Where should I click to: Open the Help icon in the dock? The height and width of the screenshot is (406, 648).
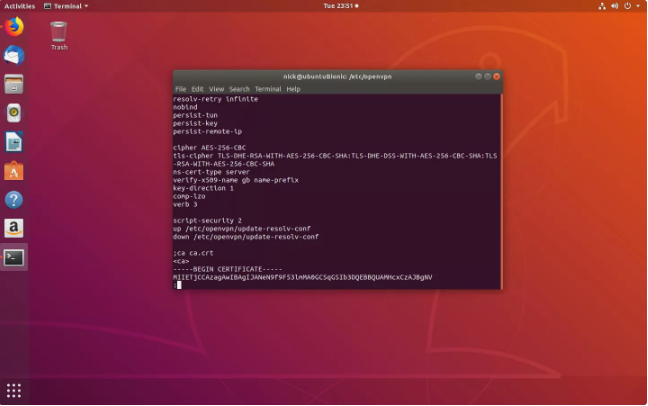click(14, 200)
